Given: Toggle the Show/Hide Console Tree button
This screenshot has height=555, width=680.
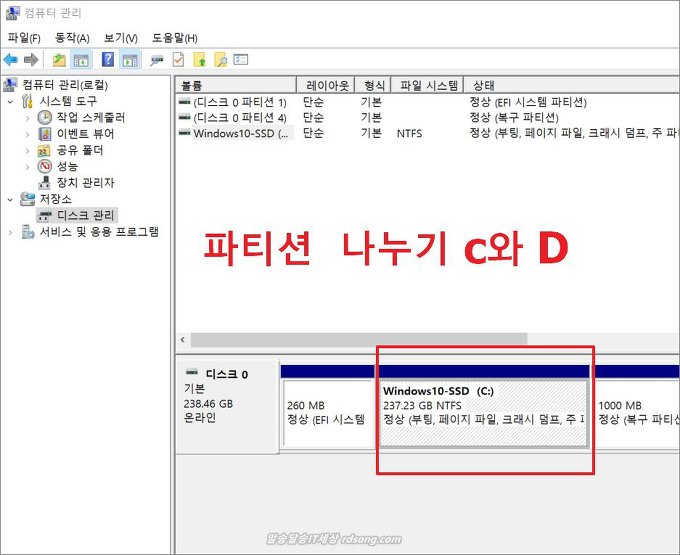Looking at the screenshot, I should point(81,59).
